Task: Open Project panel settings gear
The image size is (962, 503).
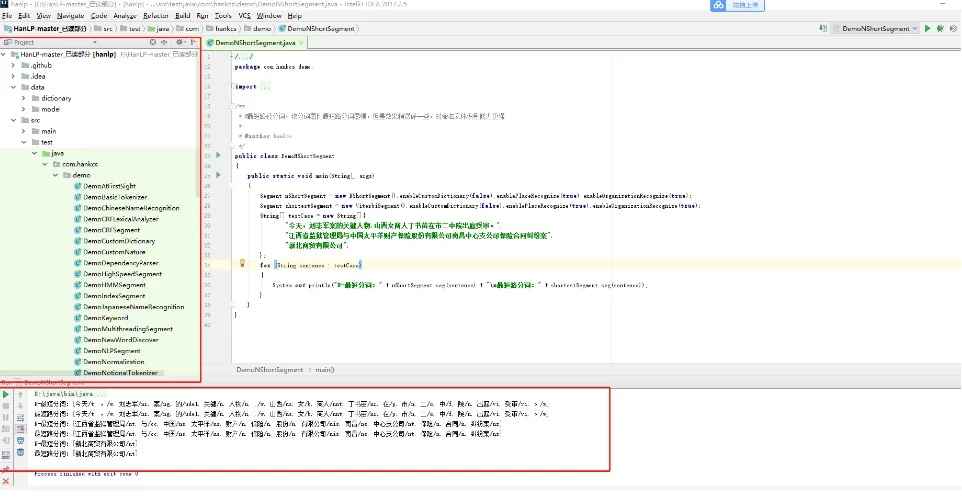Action: click(x=180, y=42)
